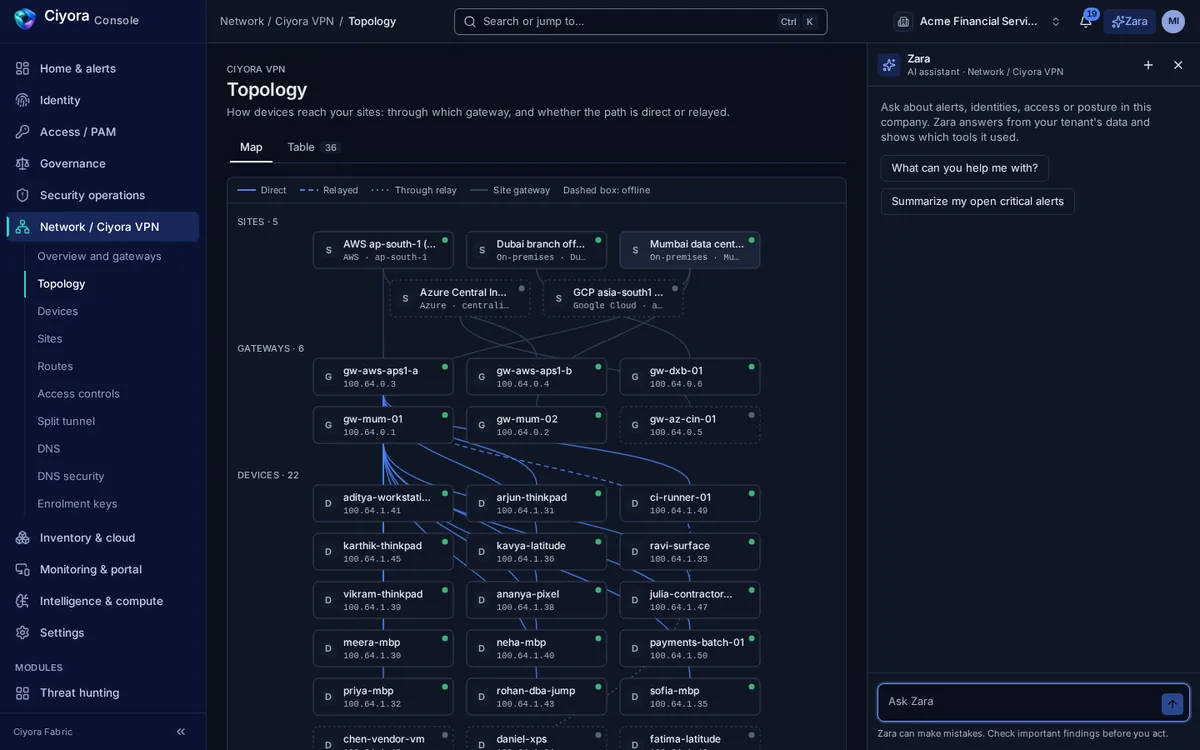Click the Inventory & cloud icon
This screenshot has height=750, width=1200.
point(23,538)
